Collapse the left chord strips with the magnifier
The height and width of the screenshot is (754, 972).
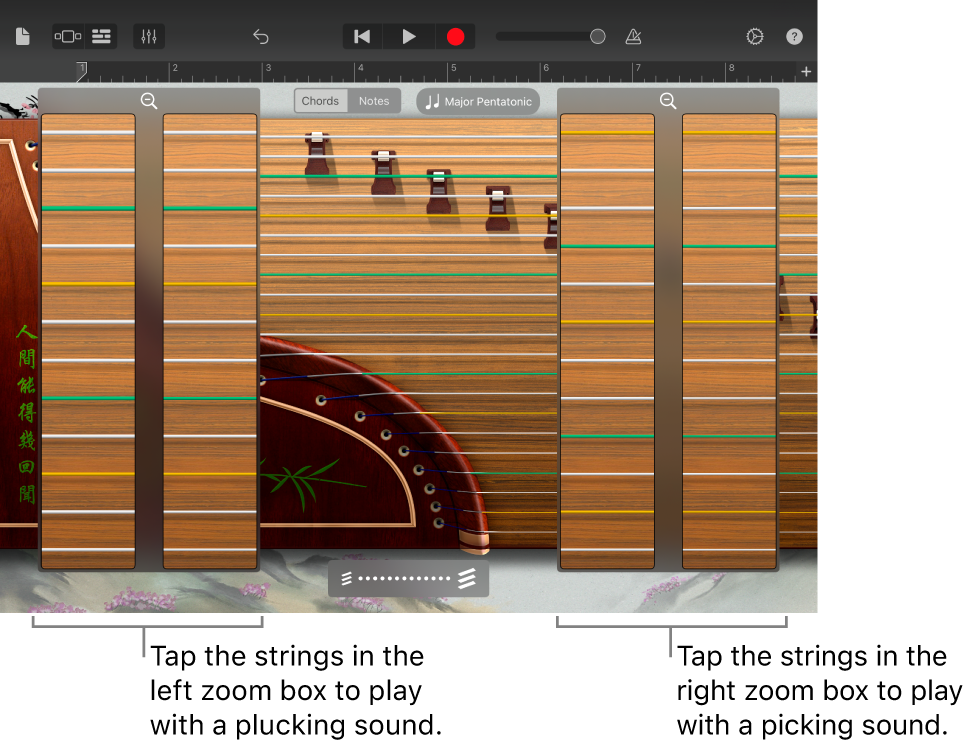click(149, 101)
